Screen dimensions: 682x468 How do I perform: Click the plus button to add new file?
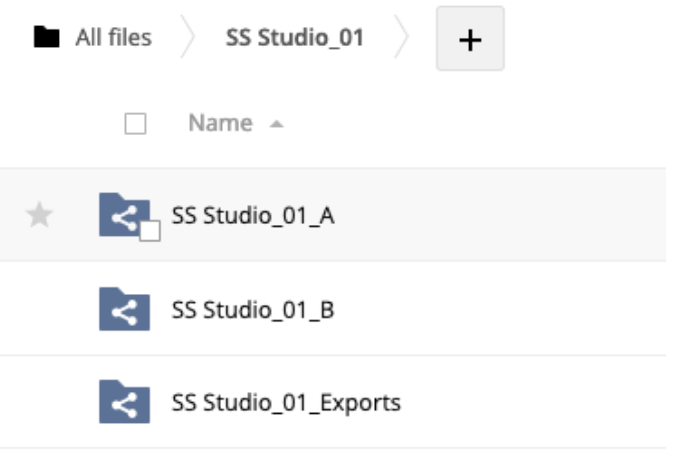tap(470, 38)
